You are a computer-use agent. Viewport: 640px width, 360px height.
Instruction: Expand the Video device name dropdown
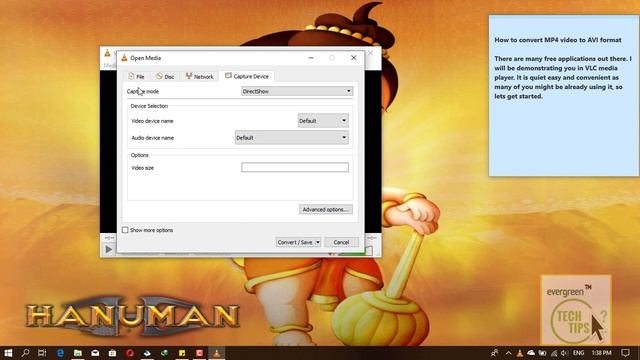pyautogui.click(x=323, y=121)
